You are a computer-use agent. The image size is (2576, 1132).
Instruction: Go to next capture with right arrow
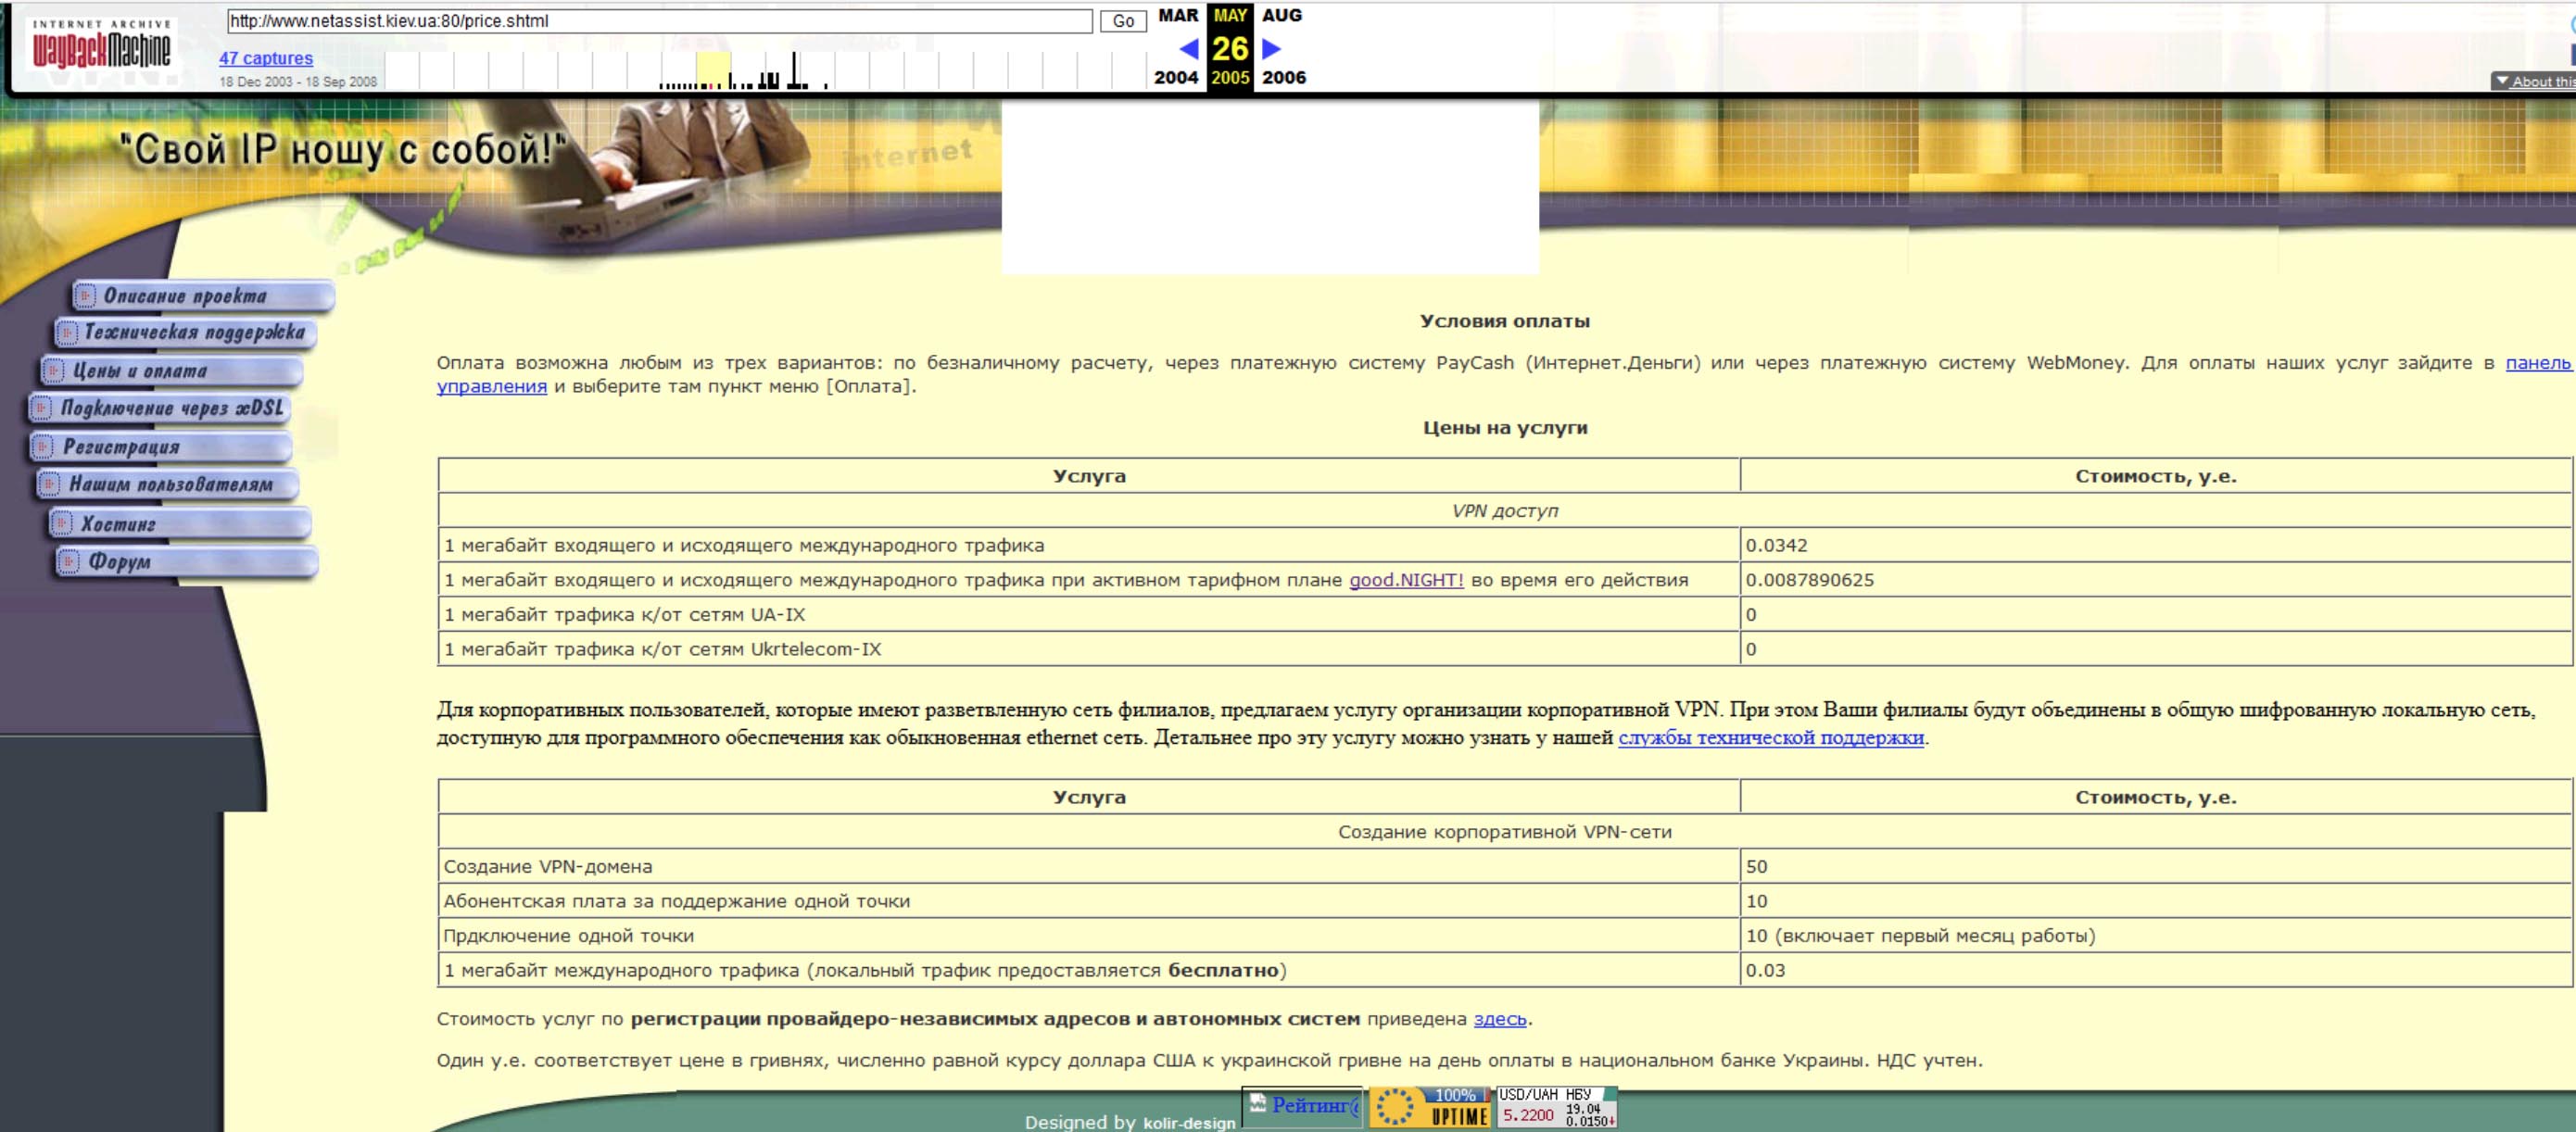tap(1271, 48)
